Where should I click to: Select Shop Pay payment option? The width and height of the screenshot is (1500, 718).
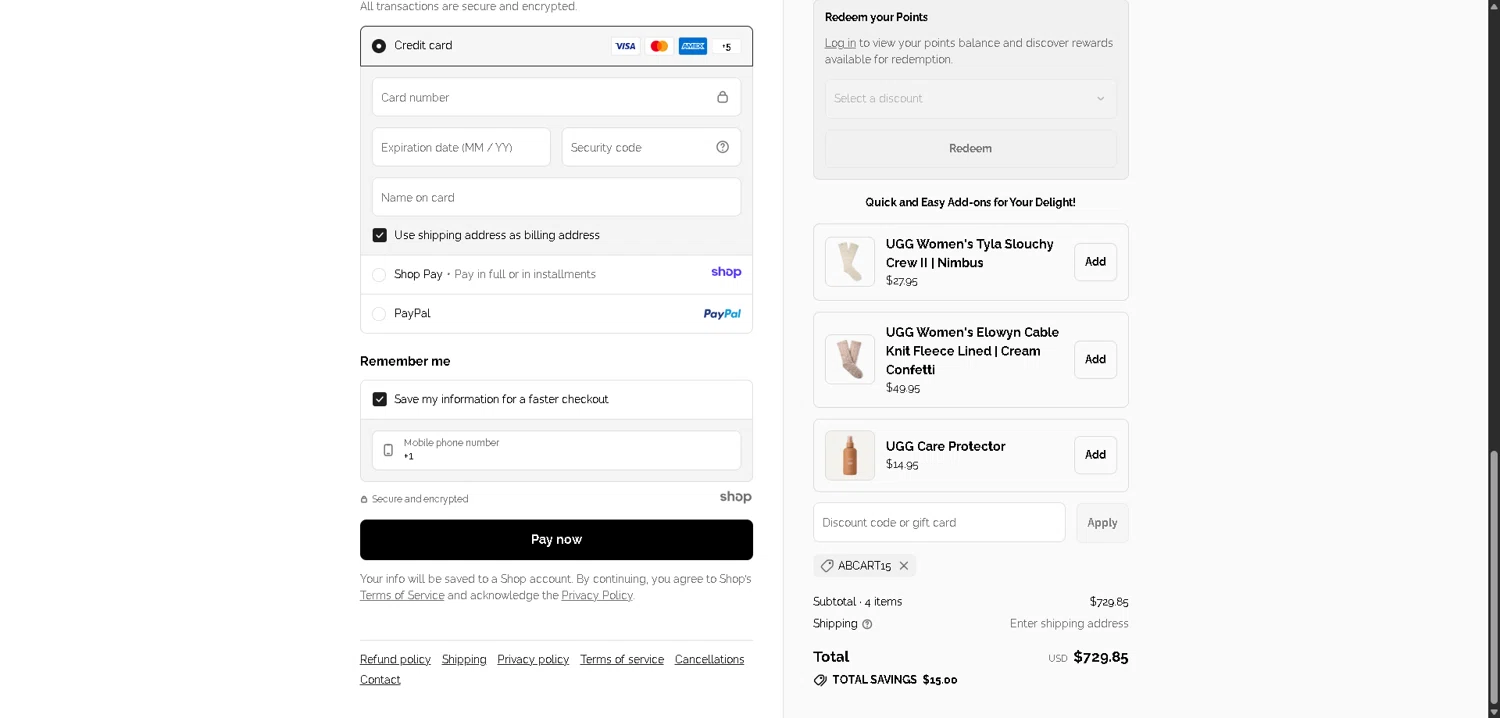(379, 275)
